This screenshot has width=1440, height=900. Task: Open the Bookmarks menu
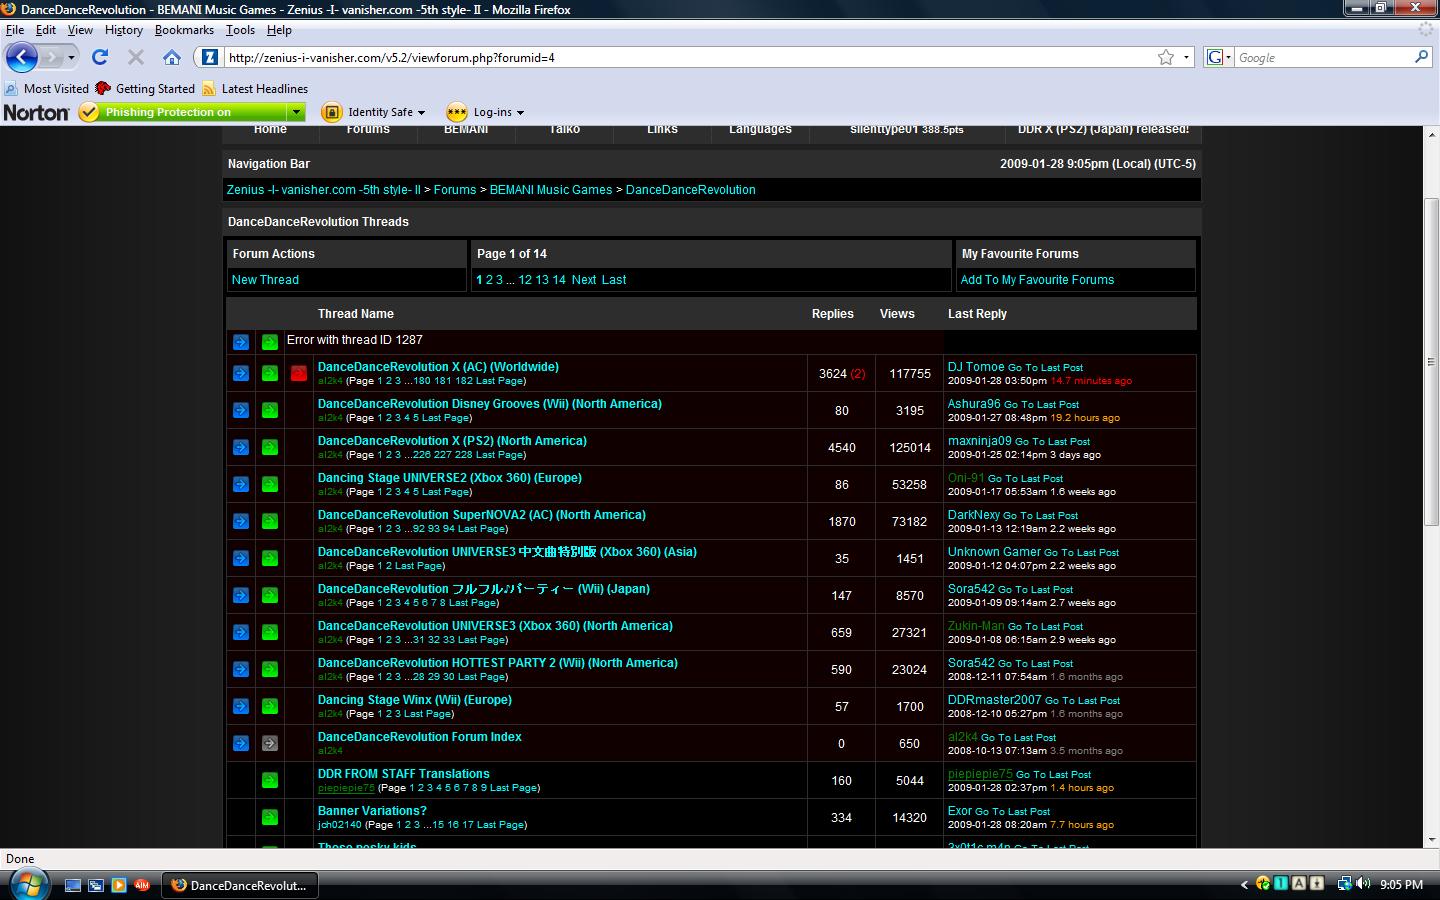tap(184, 30)
